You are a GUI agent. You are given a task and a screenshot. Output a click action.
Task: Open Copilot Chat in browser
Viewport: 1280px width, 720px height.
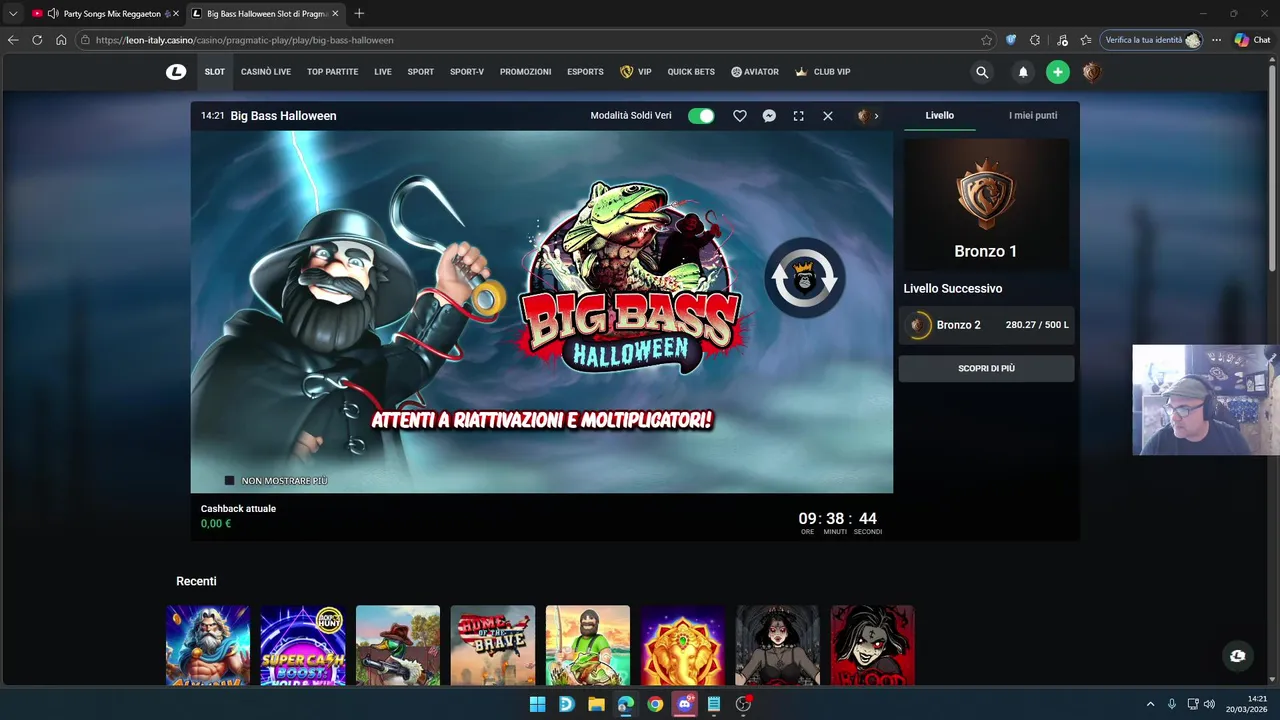pos(1252,40)
